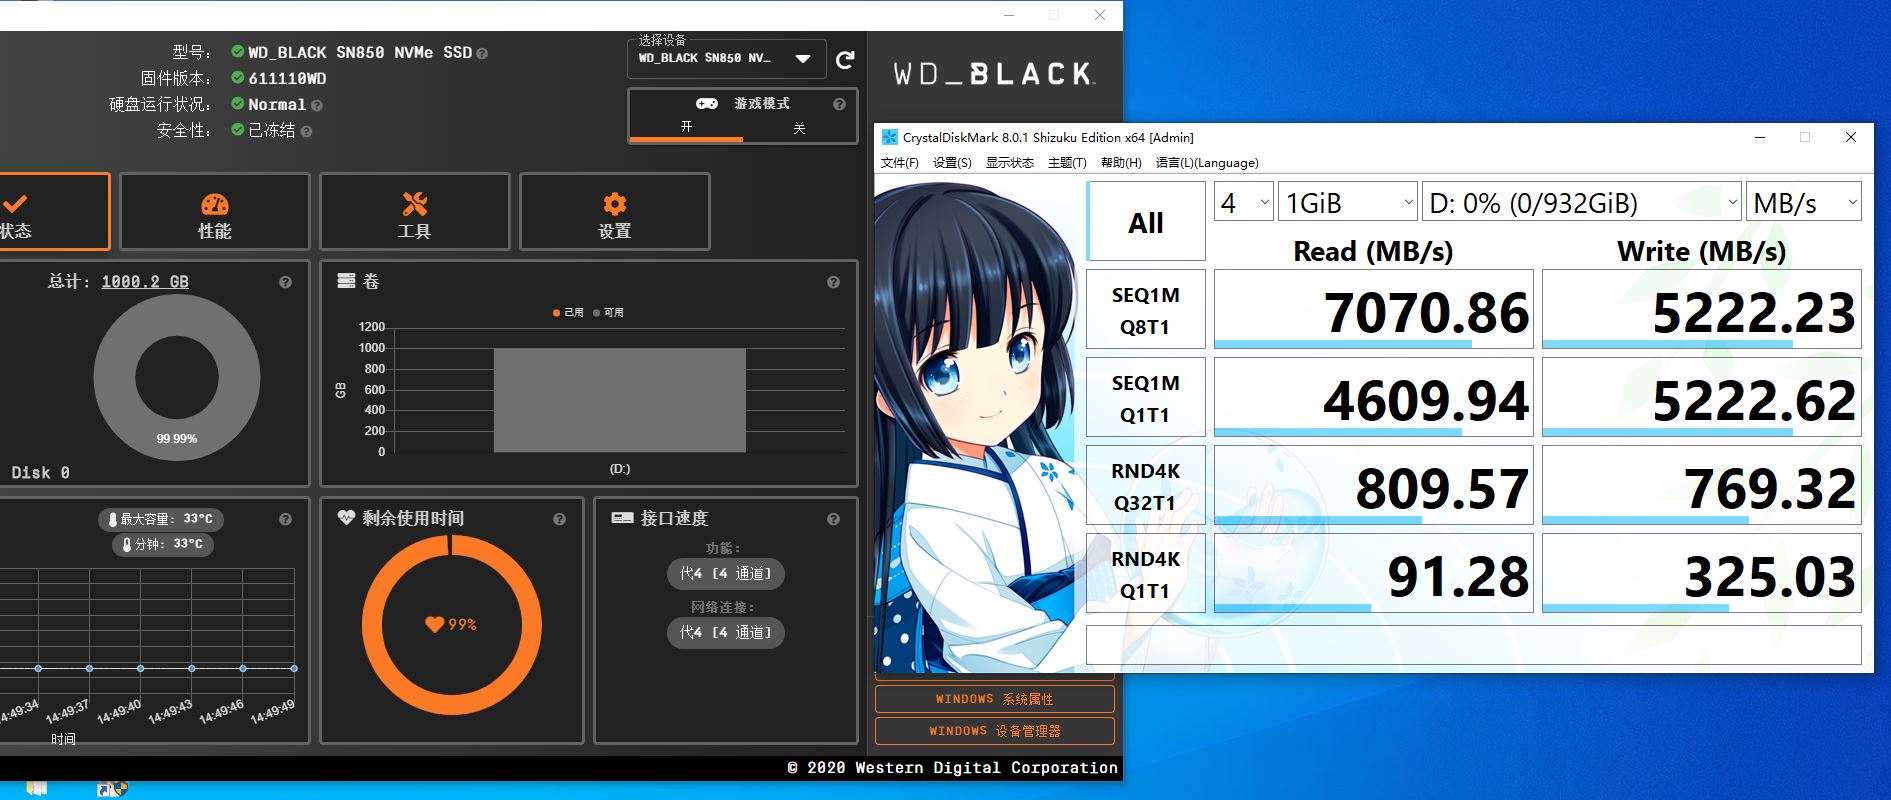Open the test count dropdown showing 4
Viewport: 1891px width, 800px height.
[1243, 203]
